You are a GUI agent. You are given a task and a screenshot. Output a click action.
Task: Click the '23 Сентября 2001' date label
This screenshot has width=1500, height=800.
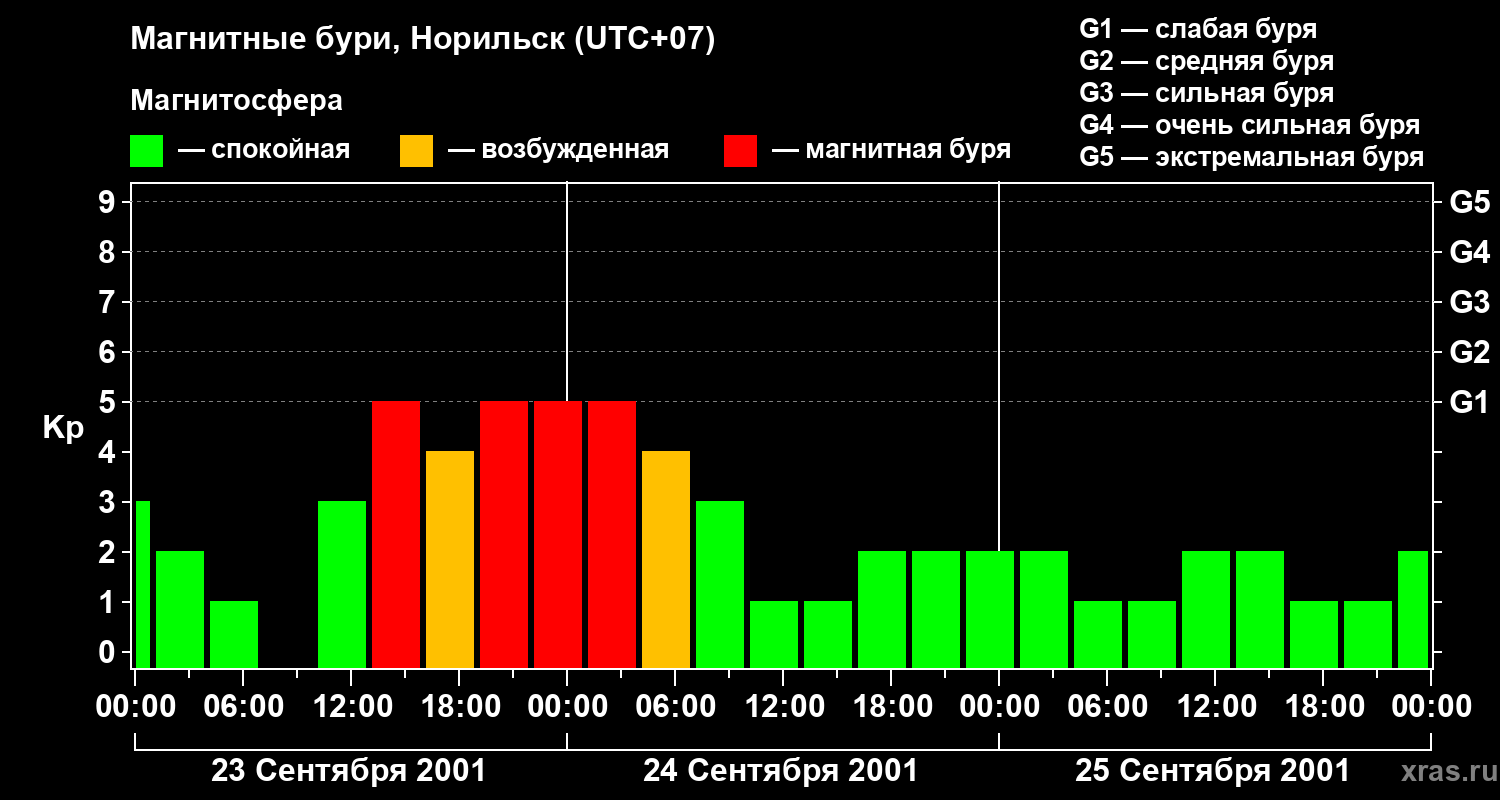coord(349,771)
